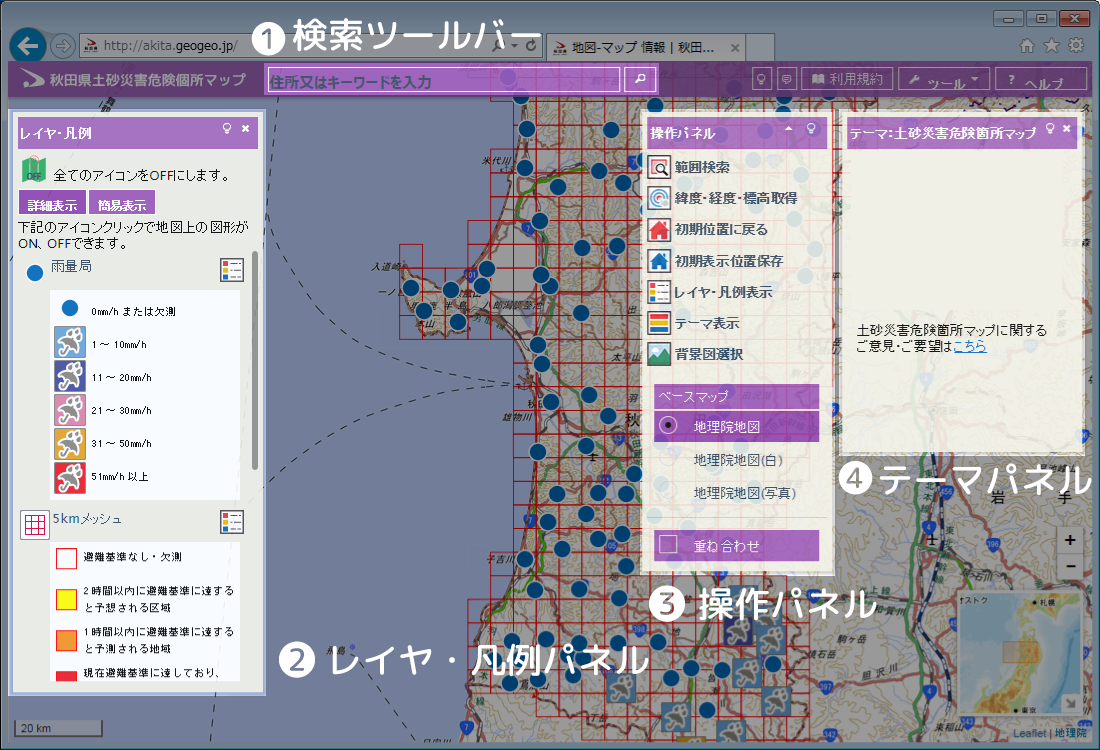Image resolution: width=1100 pixels, height=750 pixels.
Task: Close the テーマ panel
Action: point(1067,128)
